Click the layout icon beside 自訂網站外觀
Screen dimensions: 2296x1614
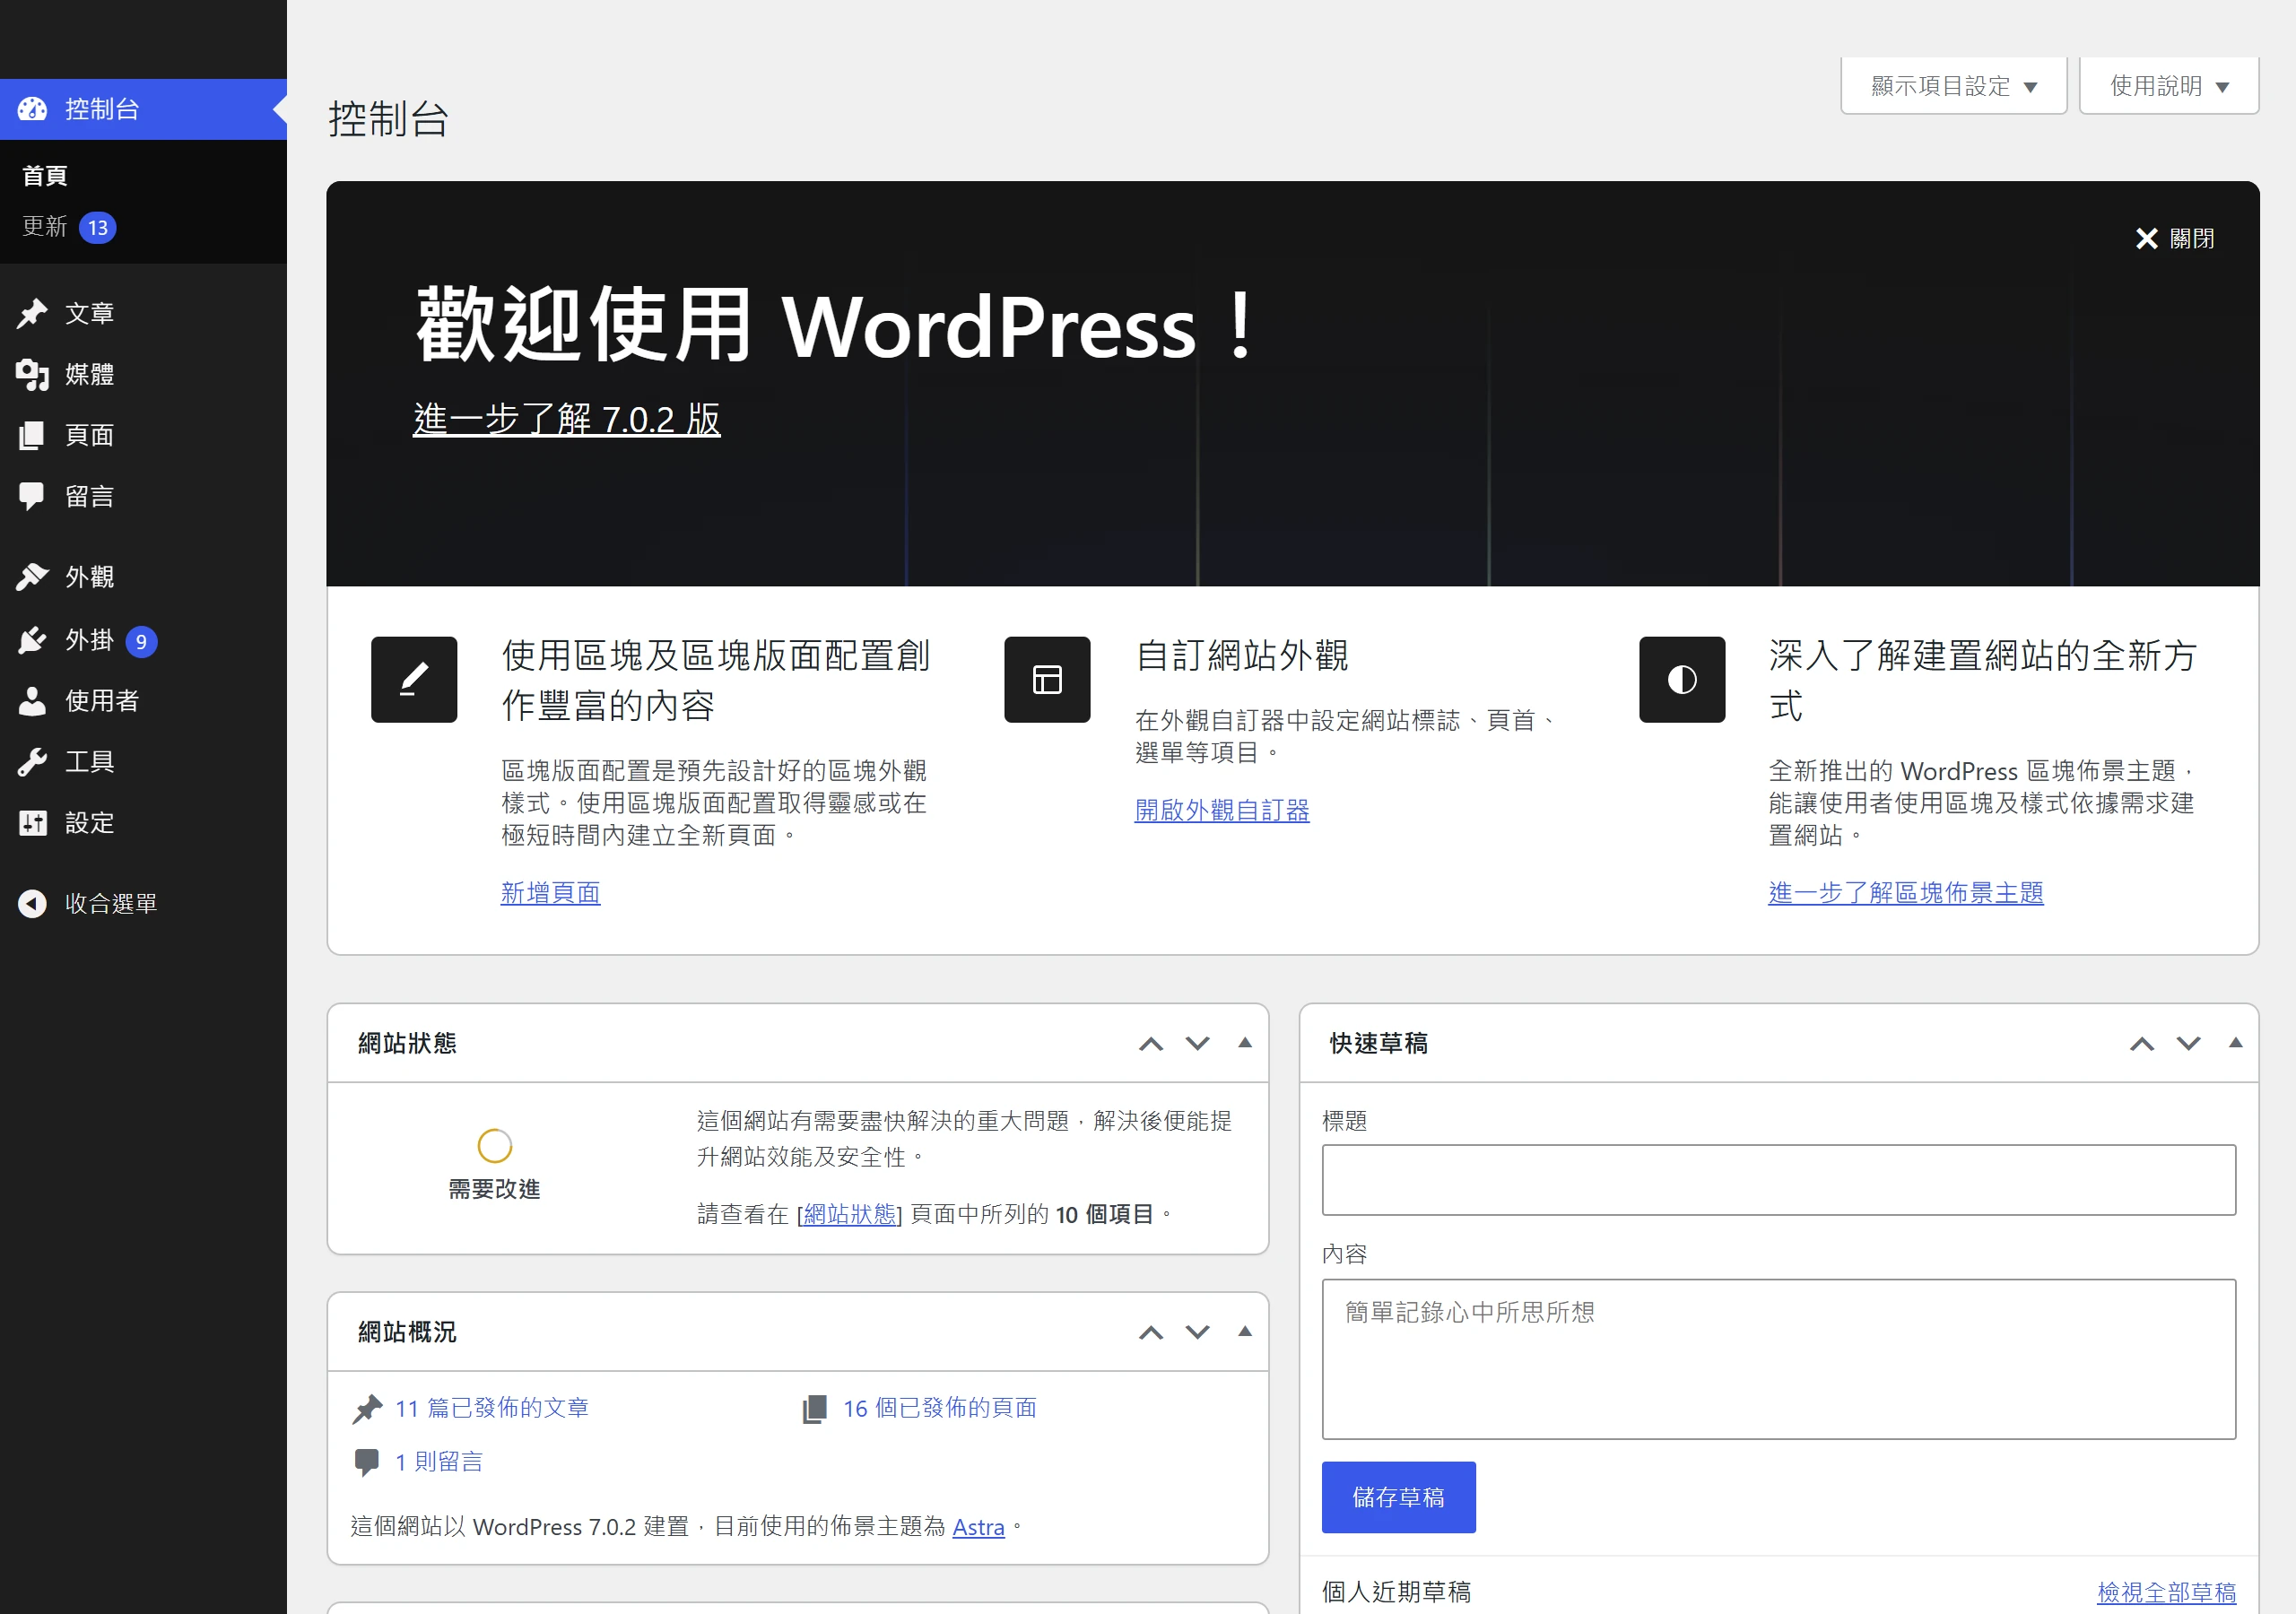coord(1047,679)
